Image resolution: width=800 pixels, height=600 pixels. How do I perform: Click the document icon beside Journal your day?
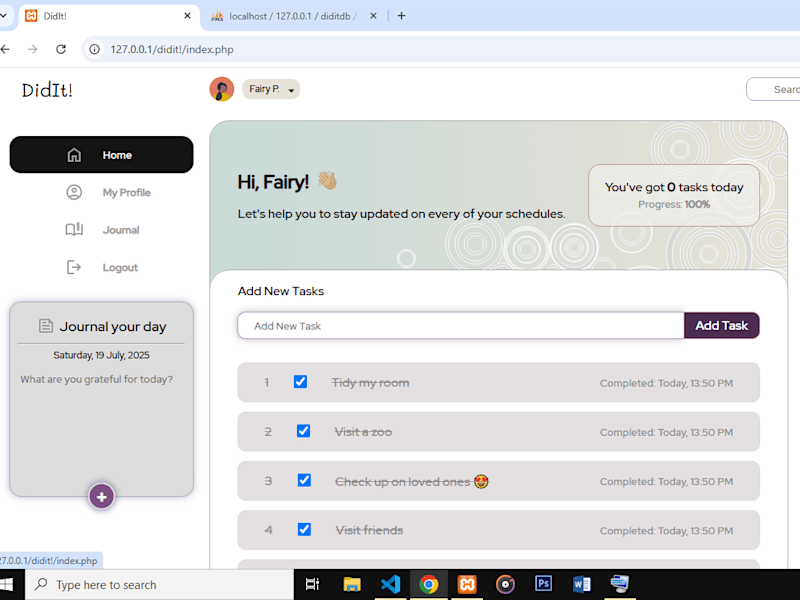click(46, 326)
